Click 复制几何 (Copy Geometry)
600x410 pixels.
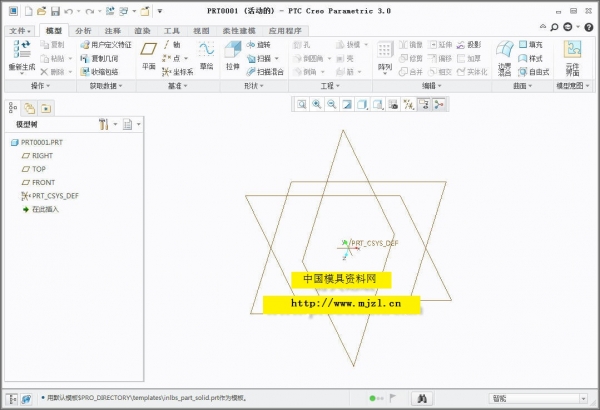pos(99,58)
